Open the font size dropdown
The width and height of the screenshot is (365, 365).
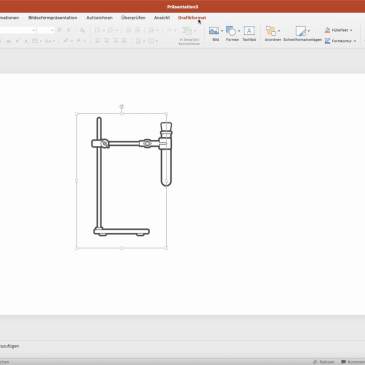52,30
